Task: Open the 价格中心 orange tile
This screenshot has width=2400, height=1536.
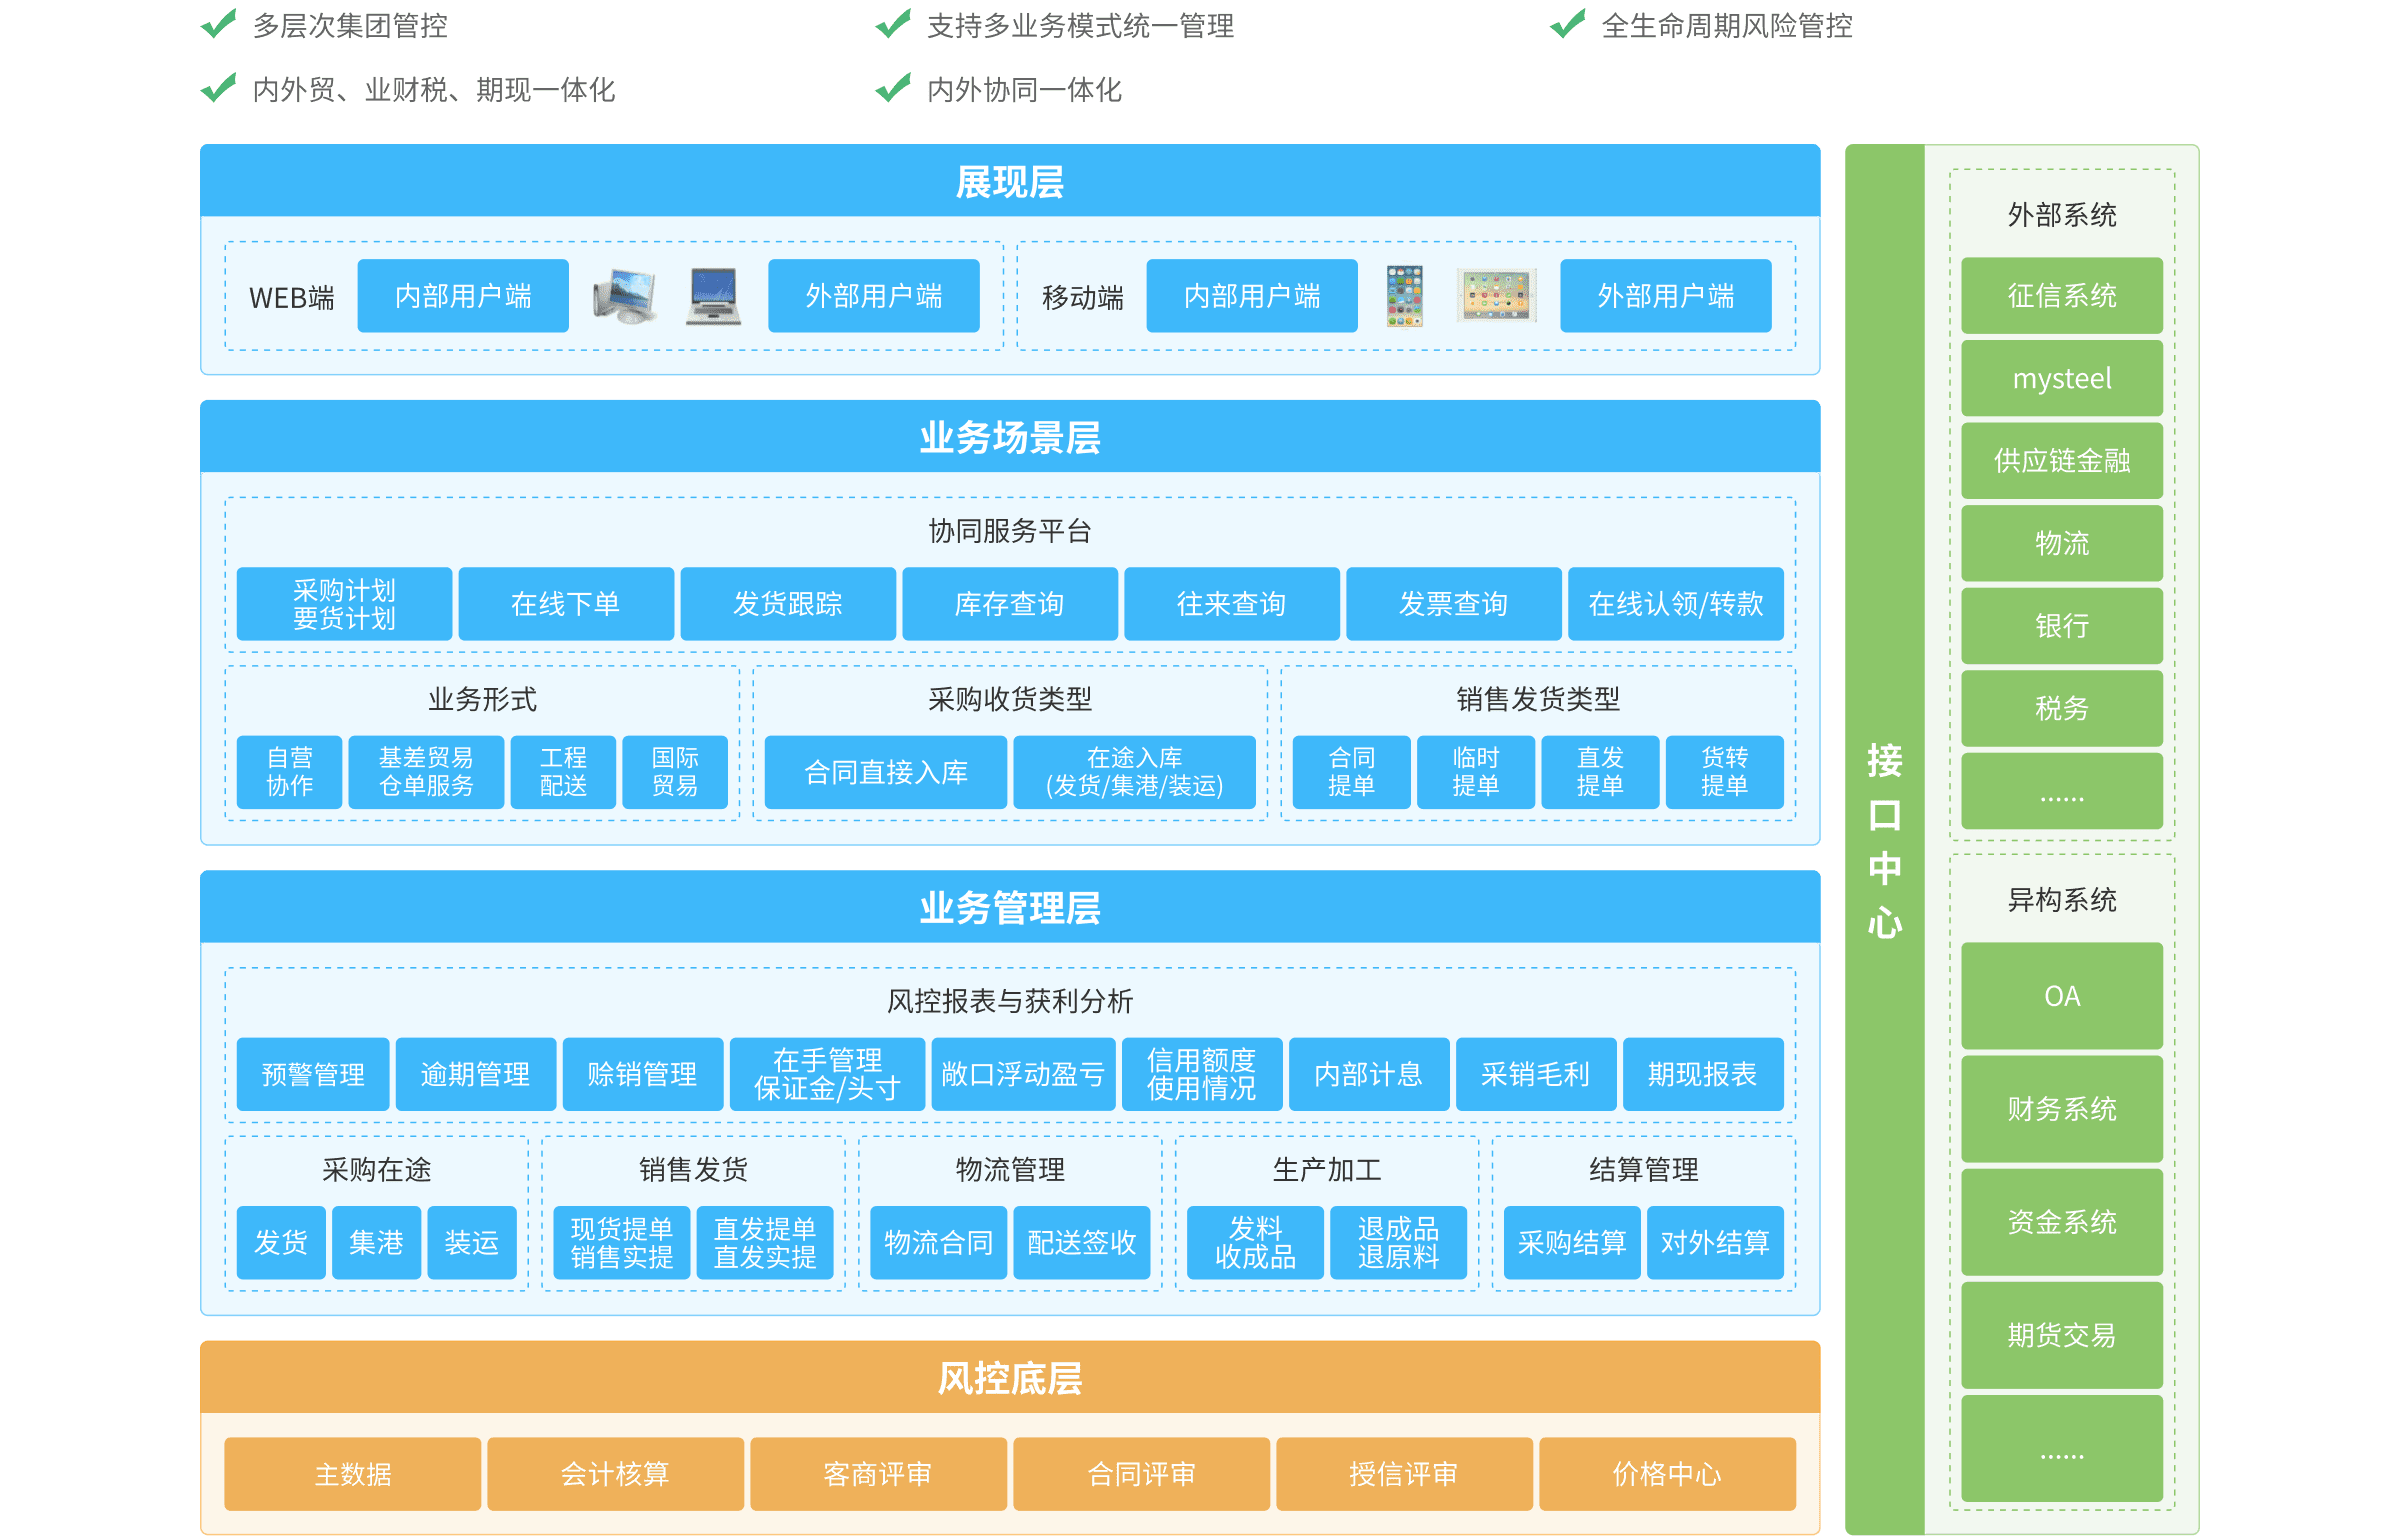Action: (1667, 1474)
